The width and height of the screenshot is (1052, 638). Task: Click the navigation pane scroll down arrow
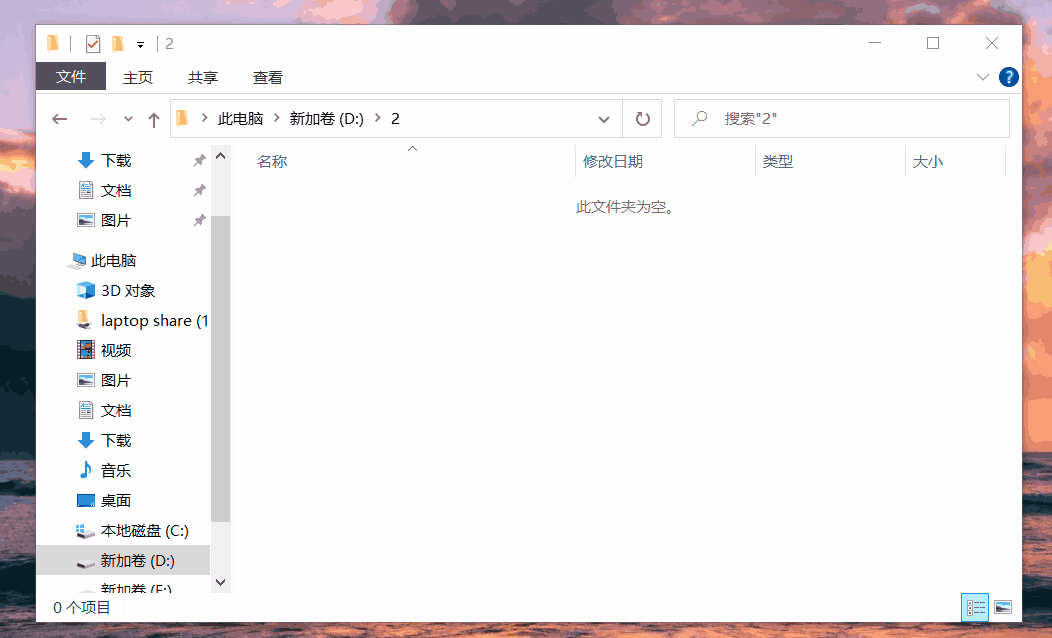point(221,582)
